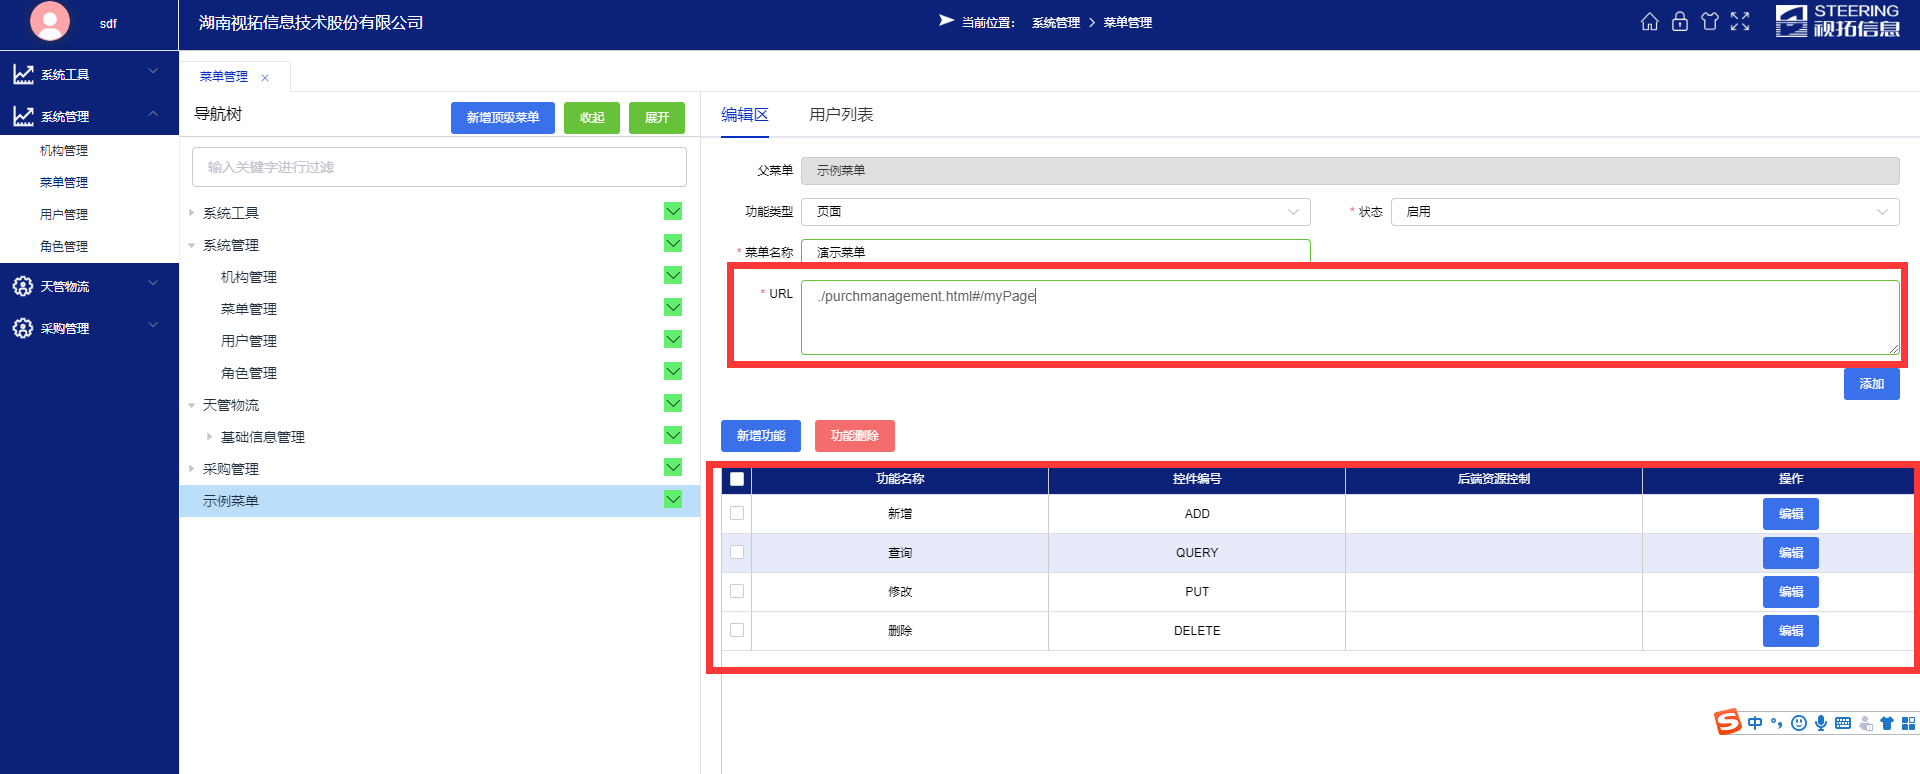Click the navigation tree filter input
Viewport: 1920px width, 774px height.
439,167
